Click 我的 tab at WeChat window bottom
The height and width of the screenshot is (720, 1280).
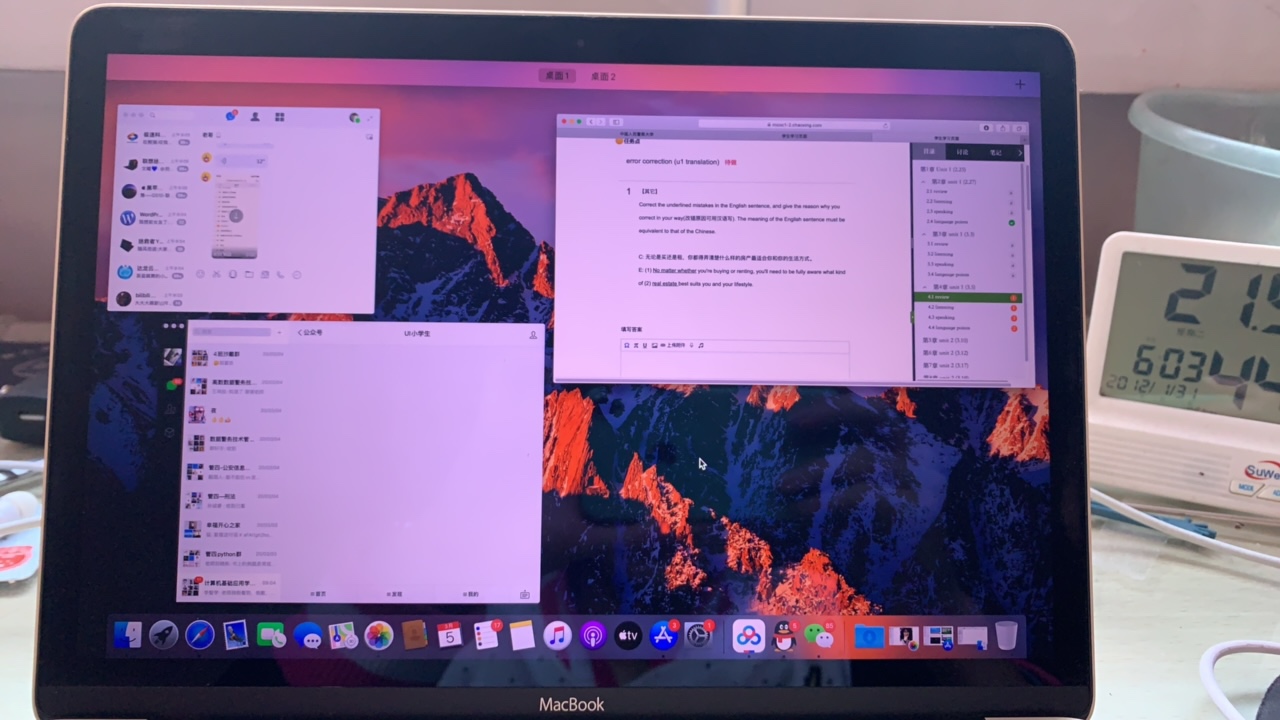click(x=471, y=594)
